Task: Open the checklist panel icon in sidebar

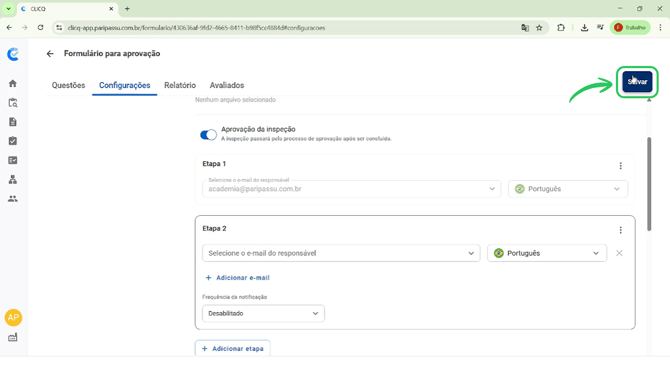Action: tap(13, 160)
